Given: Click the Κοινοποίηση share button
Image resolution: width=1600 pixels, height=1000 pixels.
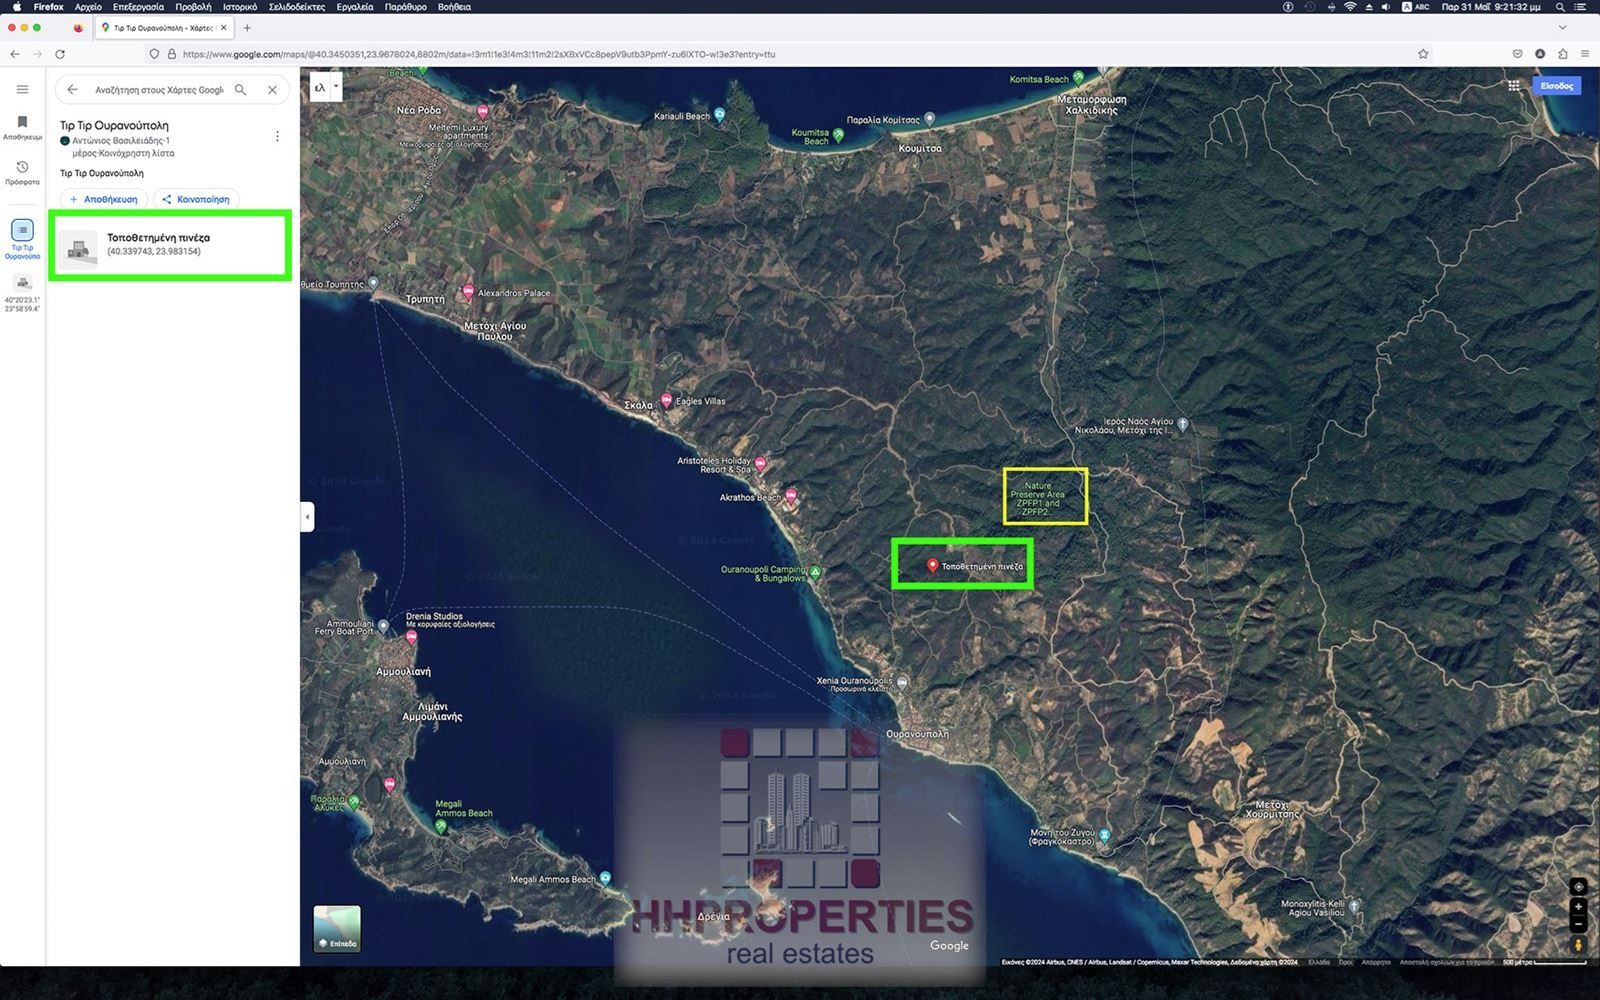Looking at the screenshot, I should [x=196, y=199].
